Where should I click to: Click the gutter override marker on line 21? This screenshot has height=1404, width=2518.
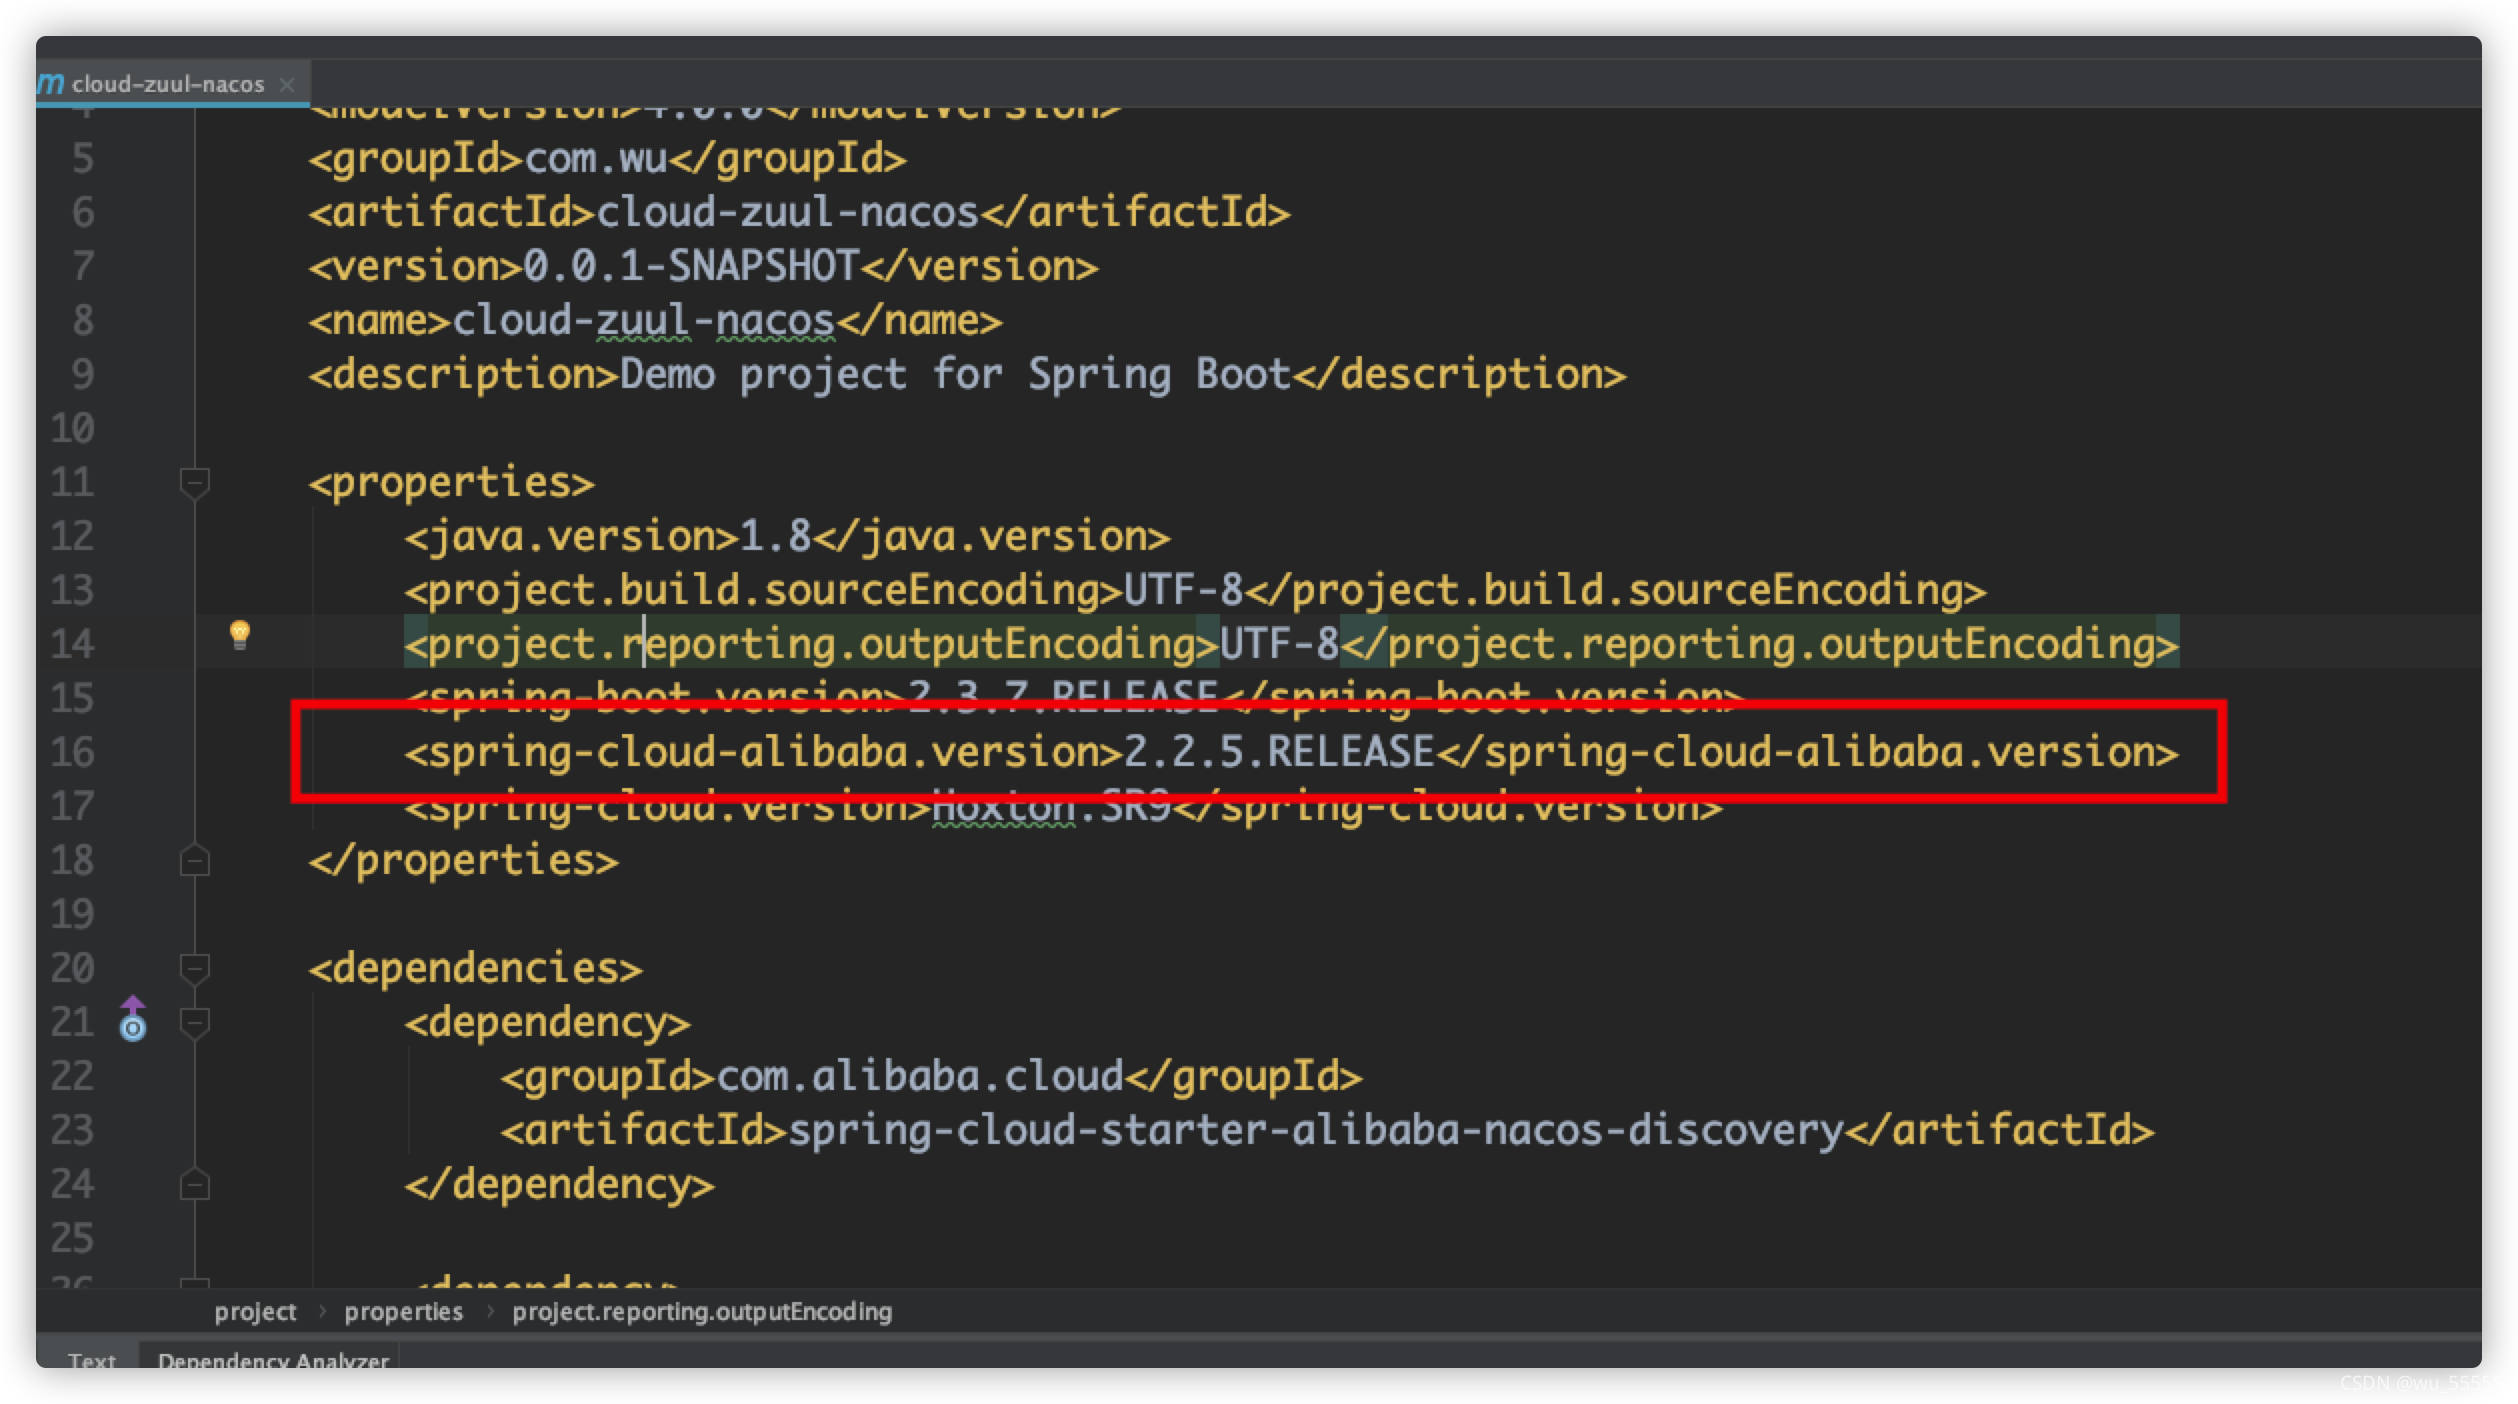coord(133,1019)
